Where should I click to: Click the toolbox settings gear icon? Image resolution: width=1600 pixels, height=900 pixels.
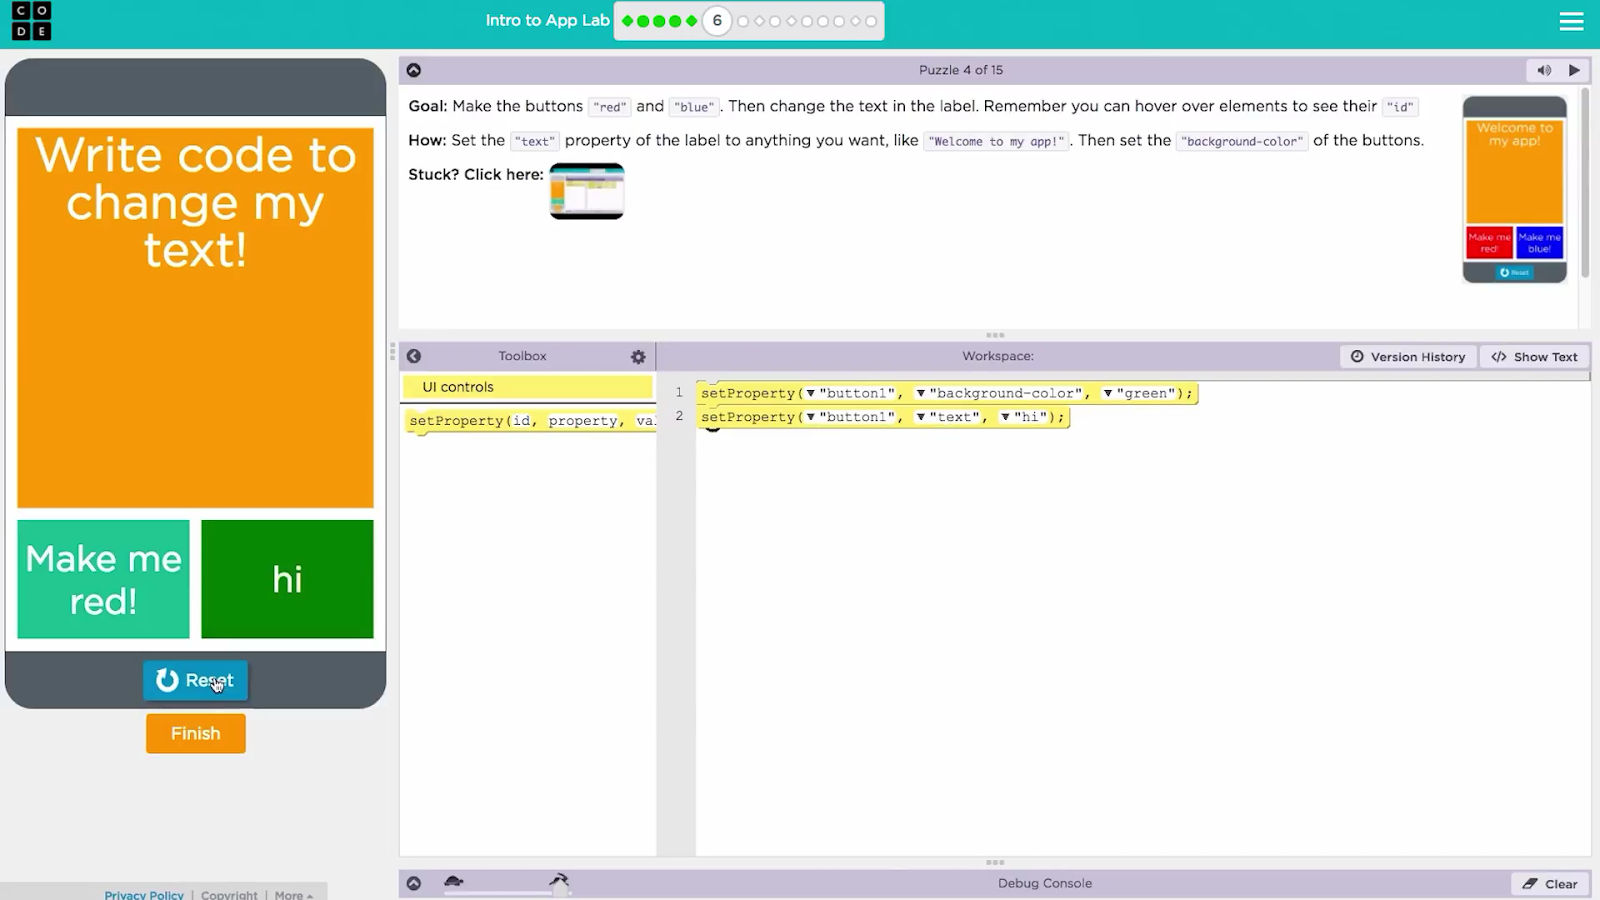coord(638,357)
